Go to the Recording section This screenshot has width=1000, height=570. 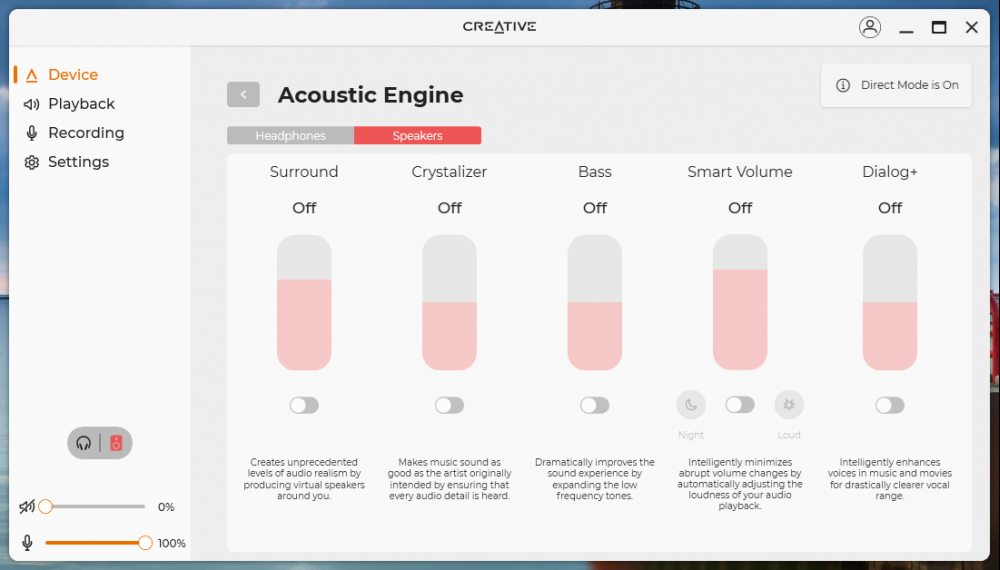86,133
